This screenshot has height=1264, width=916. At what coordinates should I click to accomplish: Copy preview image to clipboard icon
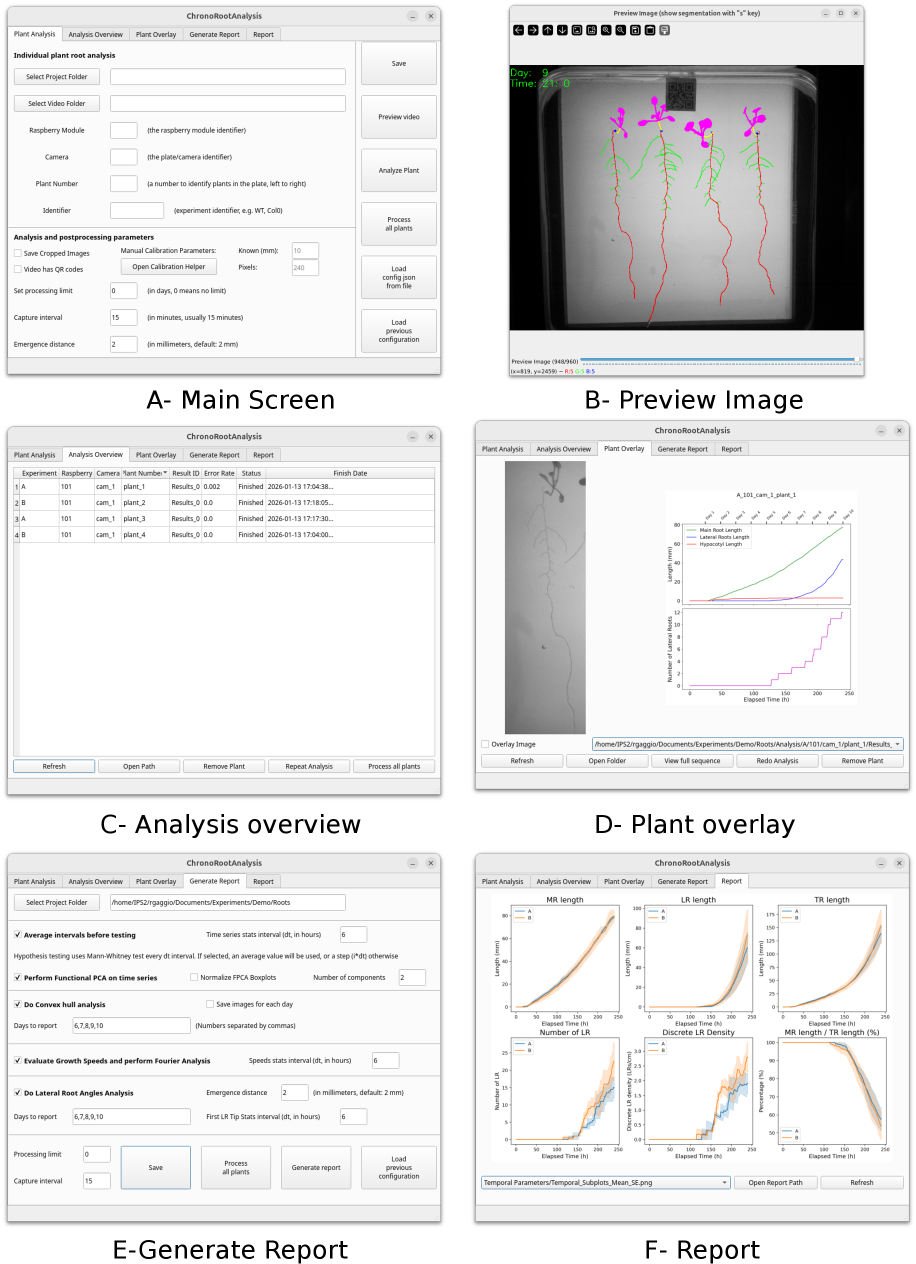pyautogui.click(x=650, y=31)
